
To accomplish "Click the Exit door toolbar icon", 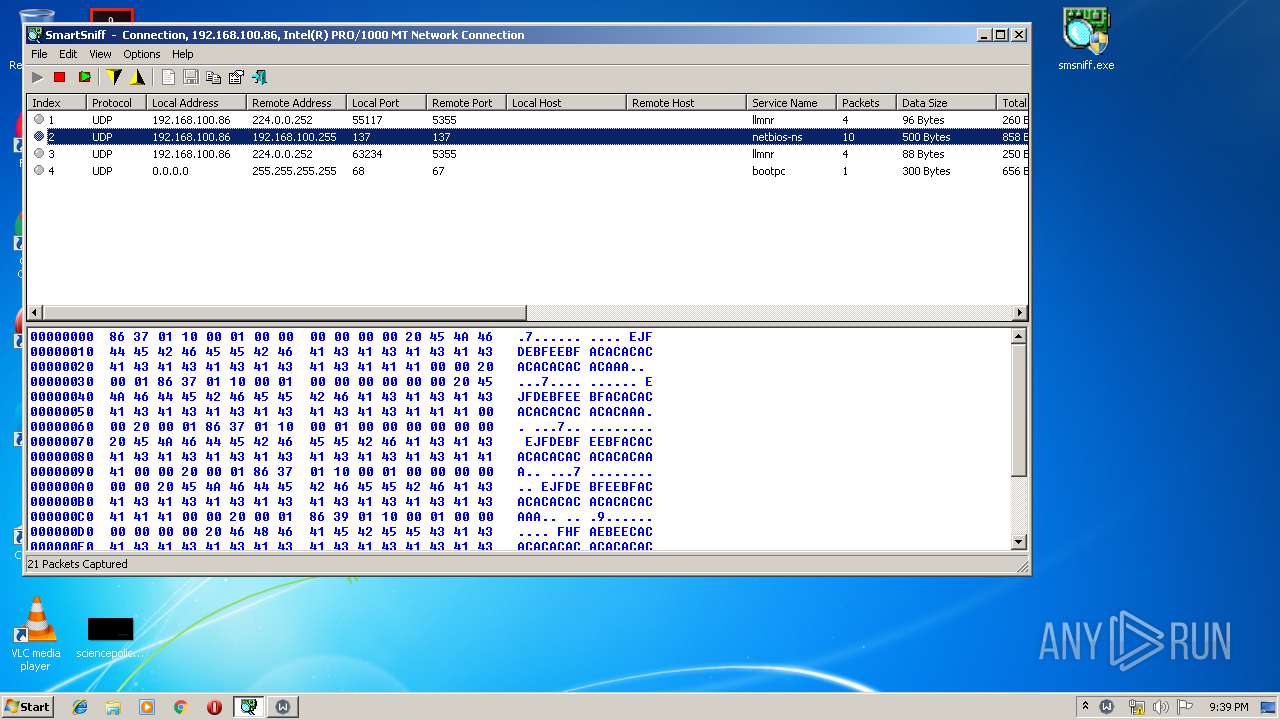I will click(259, 77).
